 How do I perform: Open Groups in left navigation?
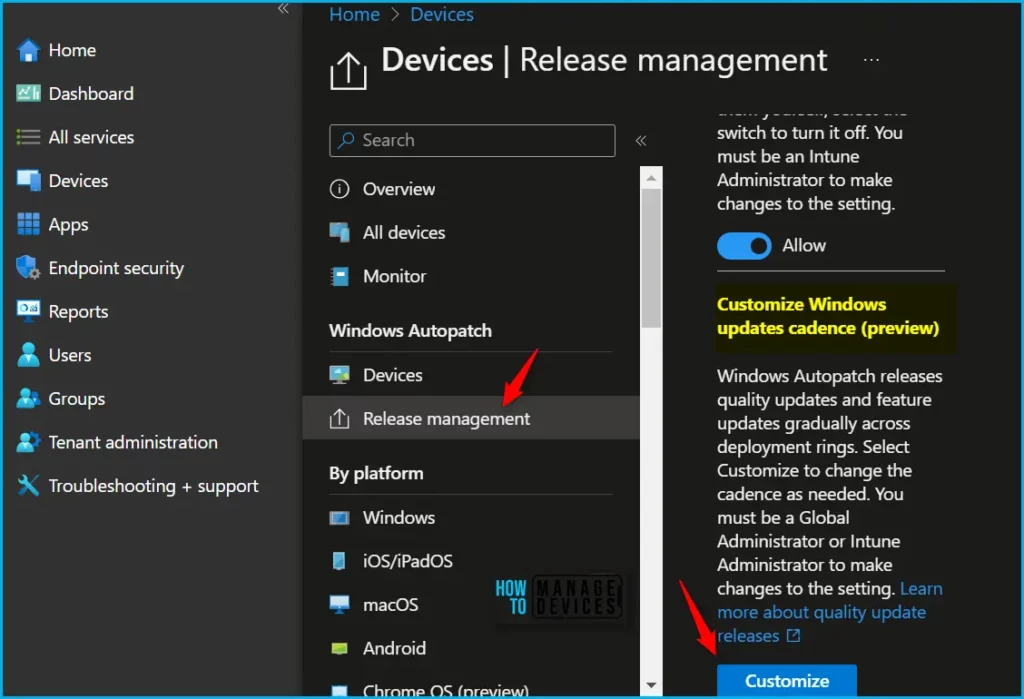click(x=76, y=398)
